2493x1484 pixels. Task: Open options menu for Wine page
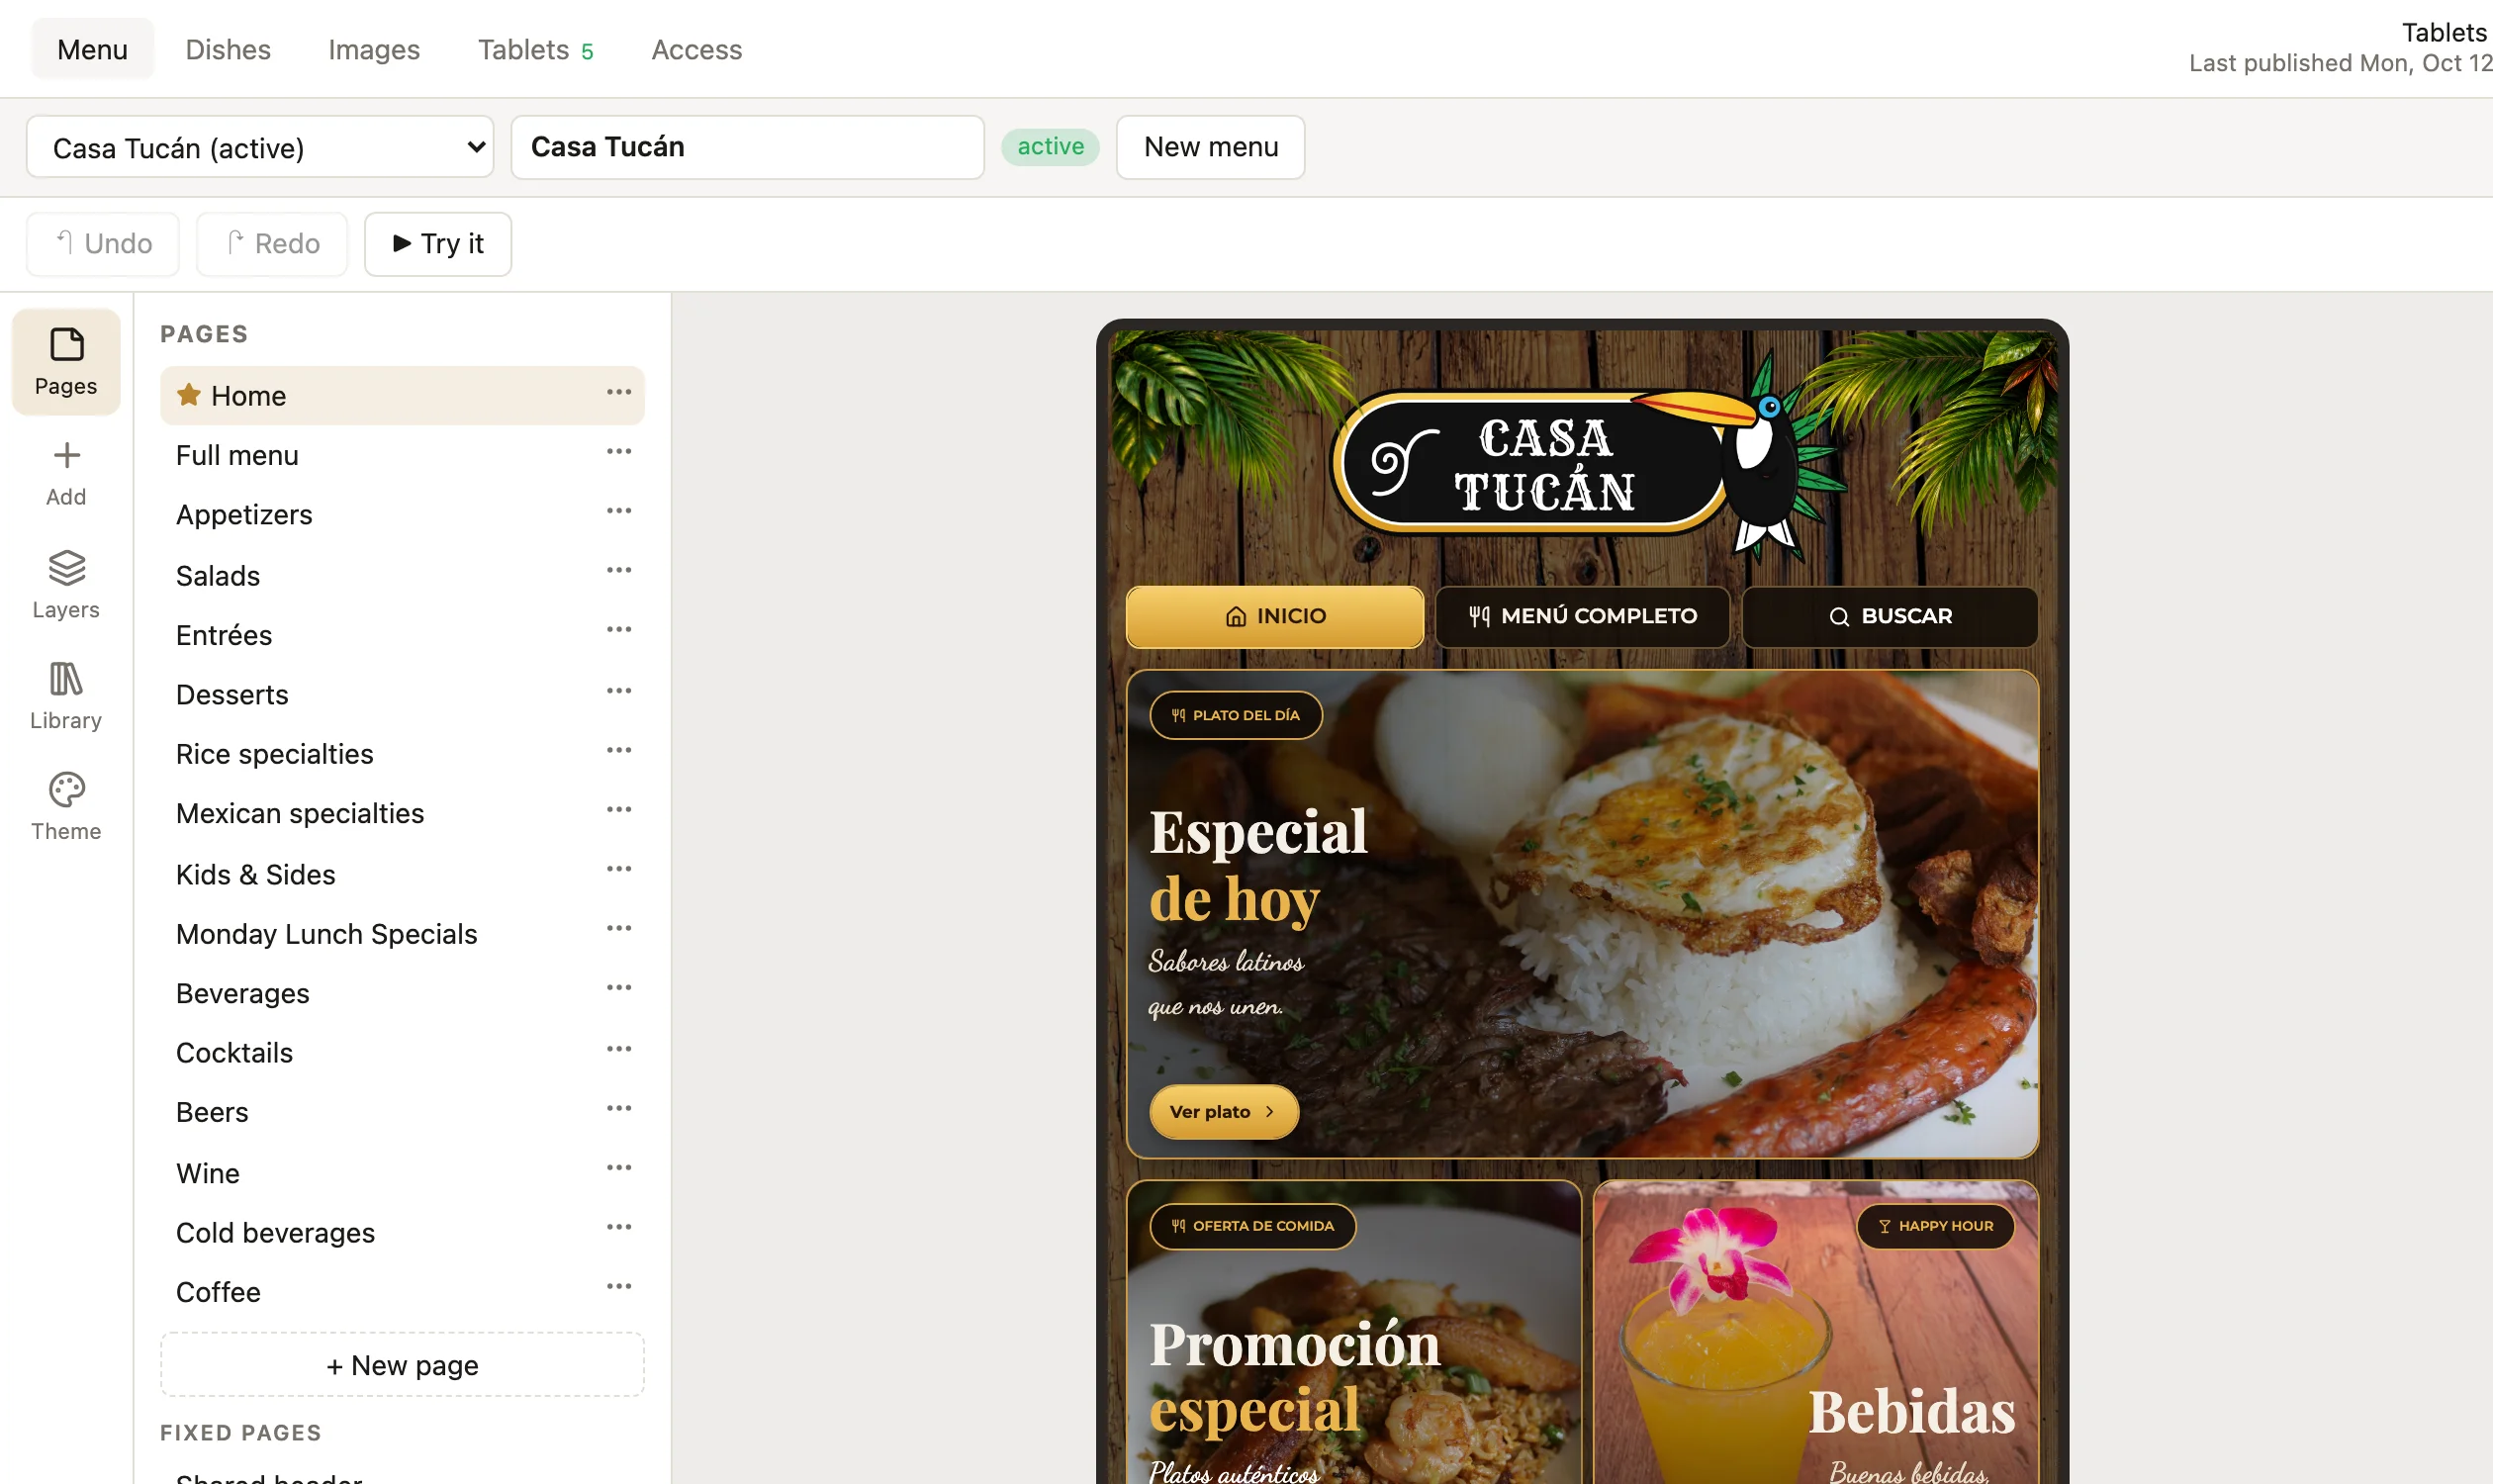point(619,1168)
